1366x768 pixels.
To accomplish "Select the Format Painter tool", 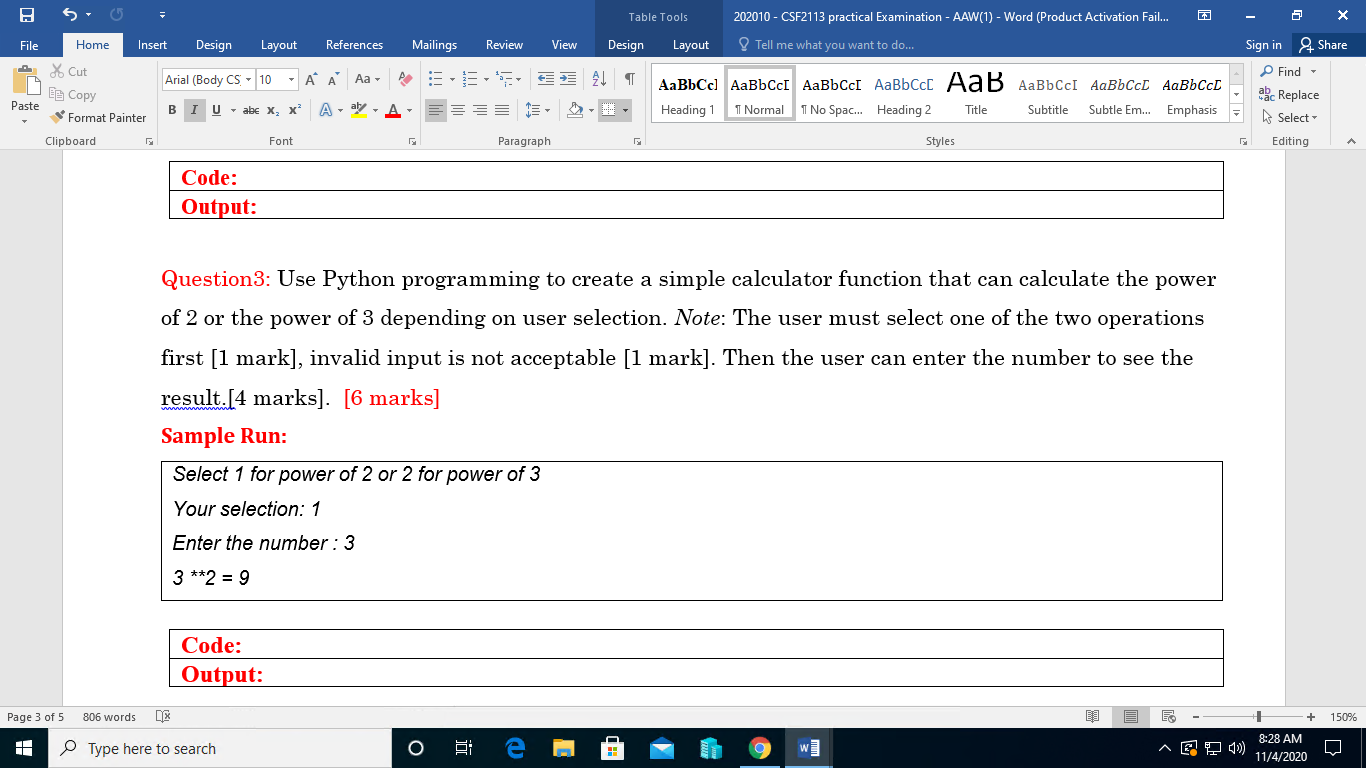I will click(x=97, y=117).
